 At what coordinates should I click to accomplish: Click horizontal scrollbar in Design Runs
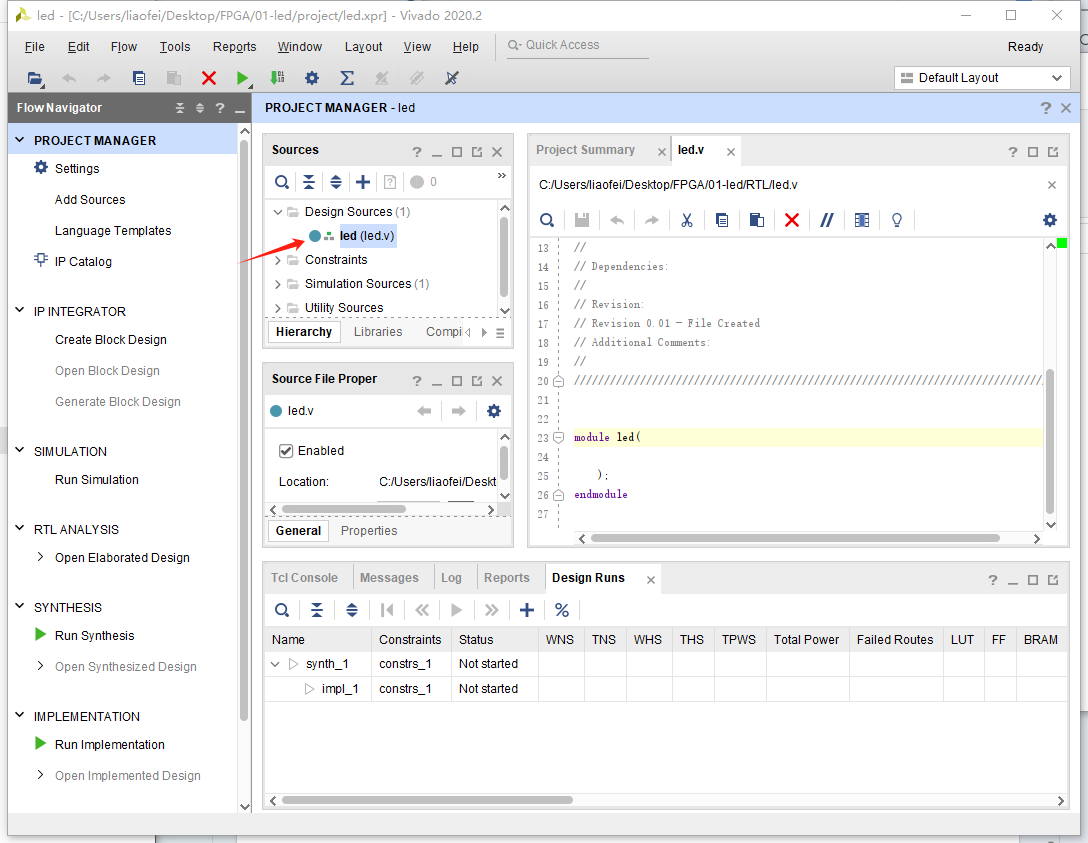click(427, 800)
